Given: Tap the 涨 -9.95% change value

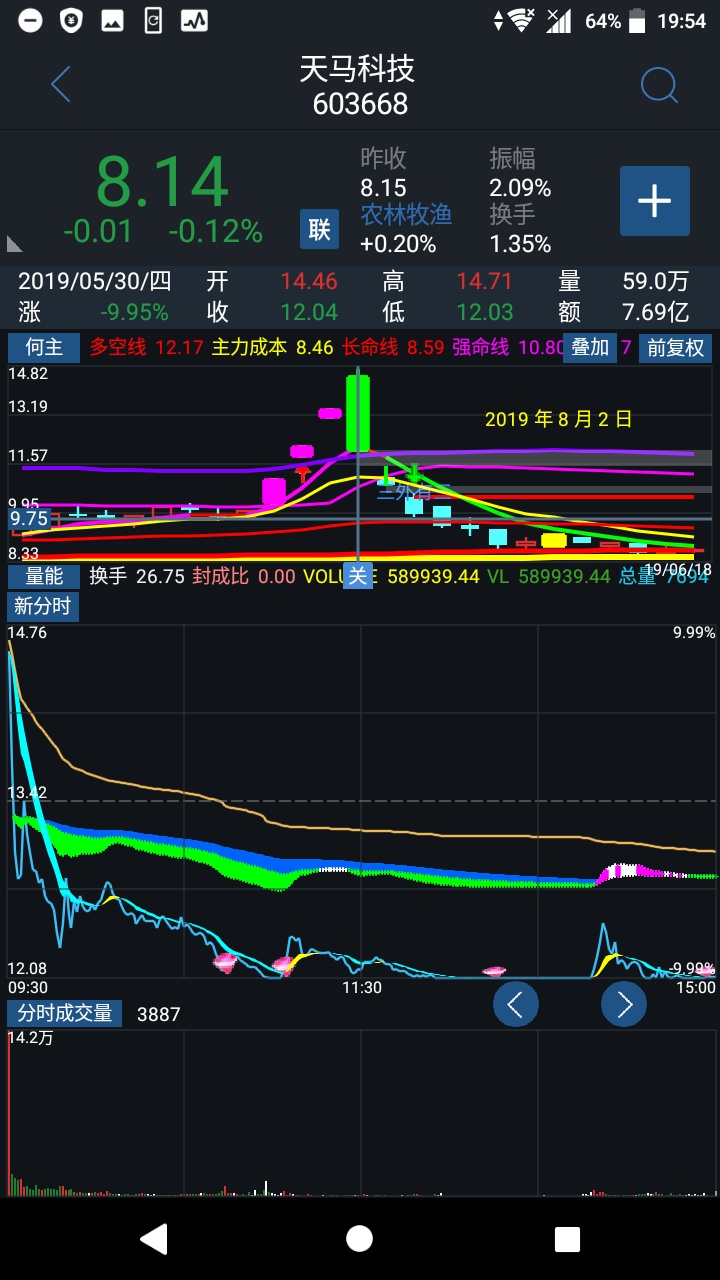Looking at the screenshot, I should [94, 312].
